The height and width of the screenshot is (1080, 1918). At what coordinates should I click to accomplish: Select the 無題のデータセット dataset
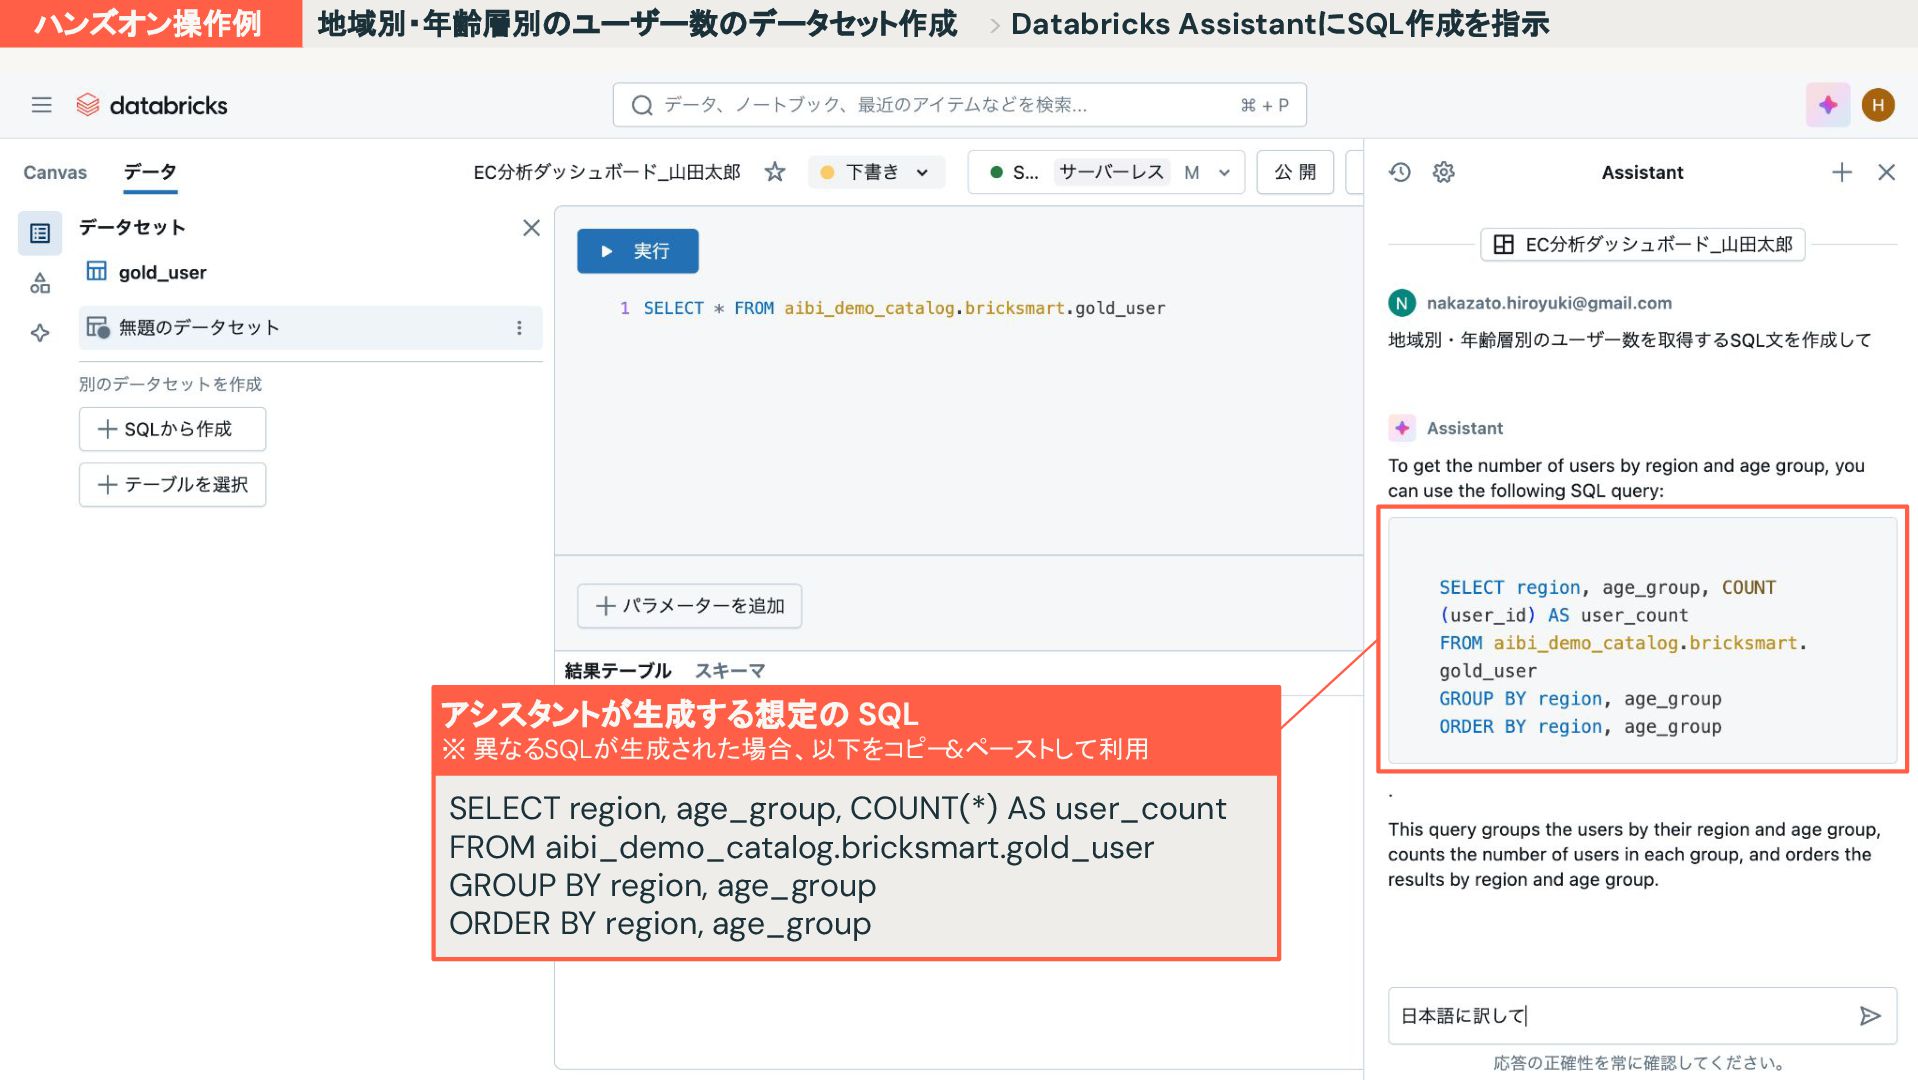310,328
